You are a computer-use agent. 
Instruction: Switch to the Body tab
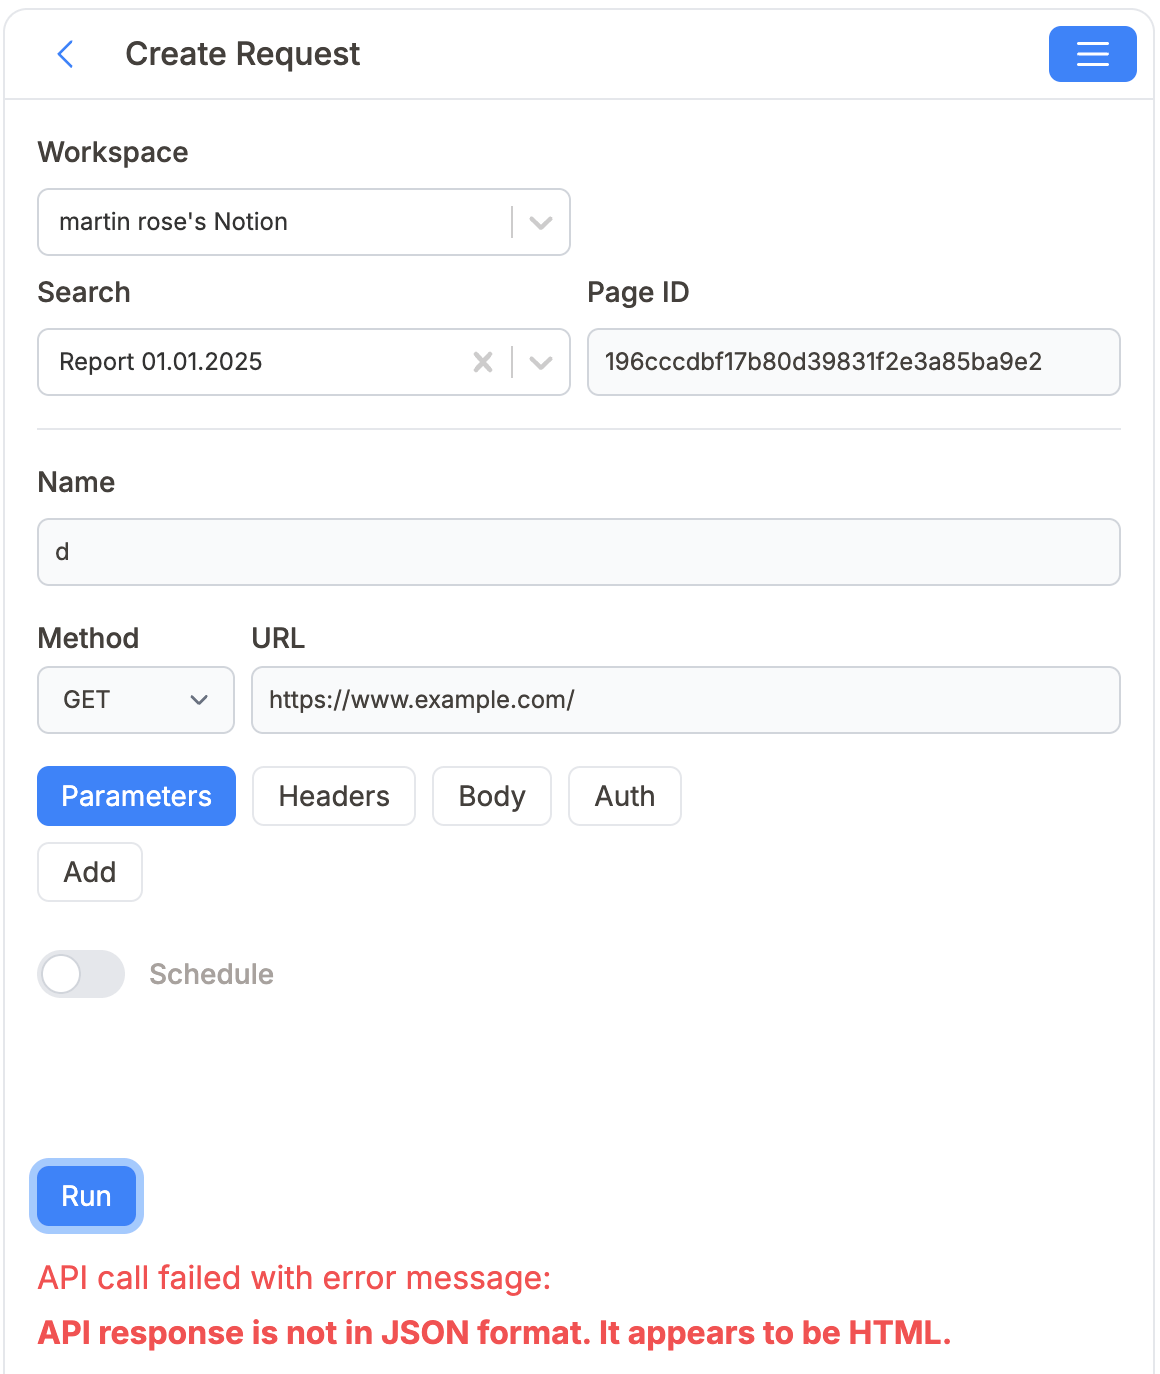coord(491,796)
